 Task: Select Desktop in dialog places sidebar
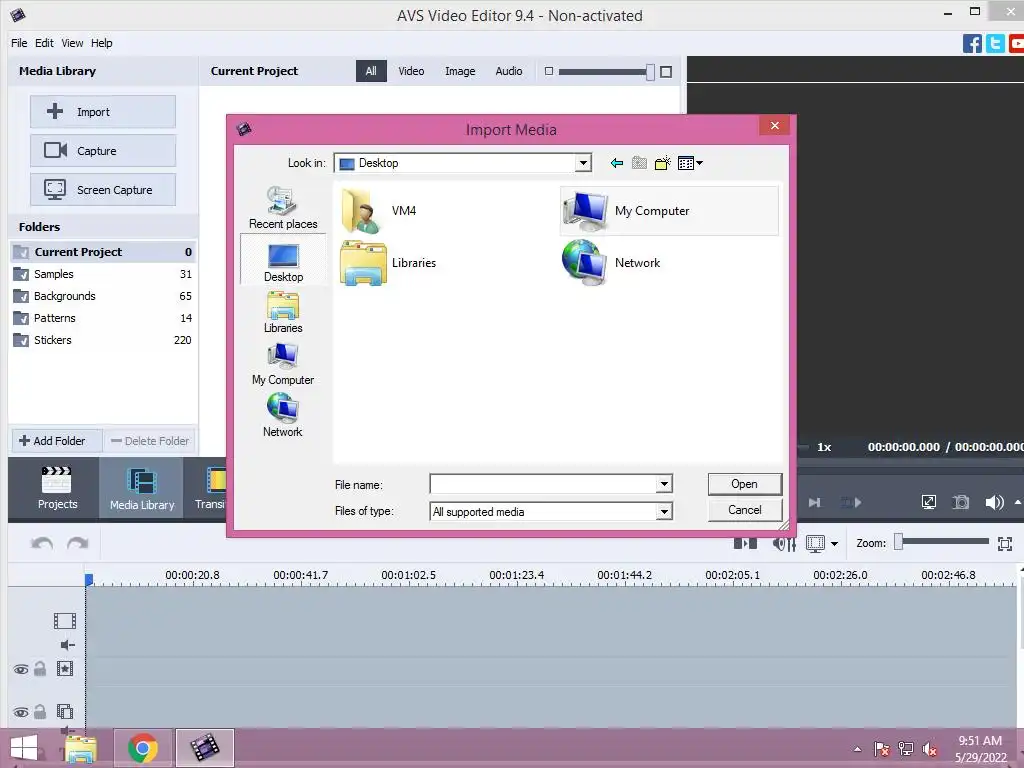pos(283,260)
